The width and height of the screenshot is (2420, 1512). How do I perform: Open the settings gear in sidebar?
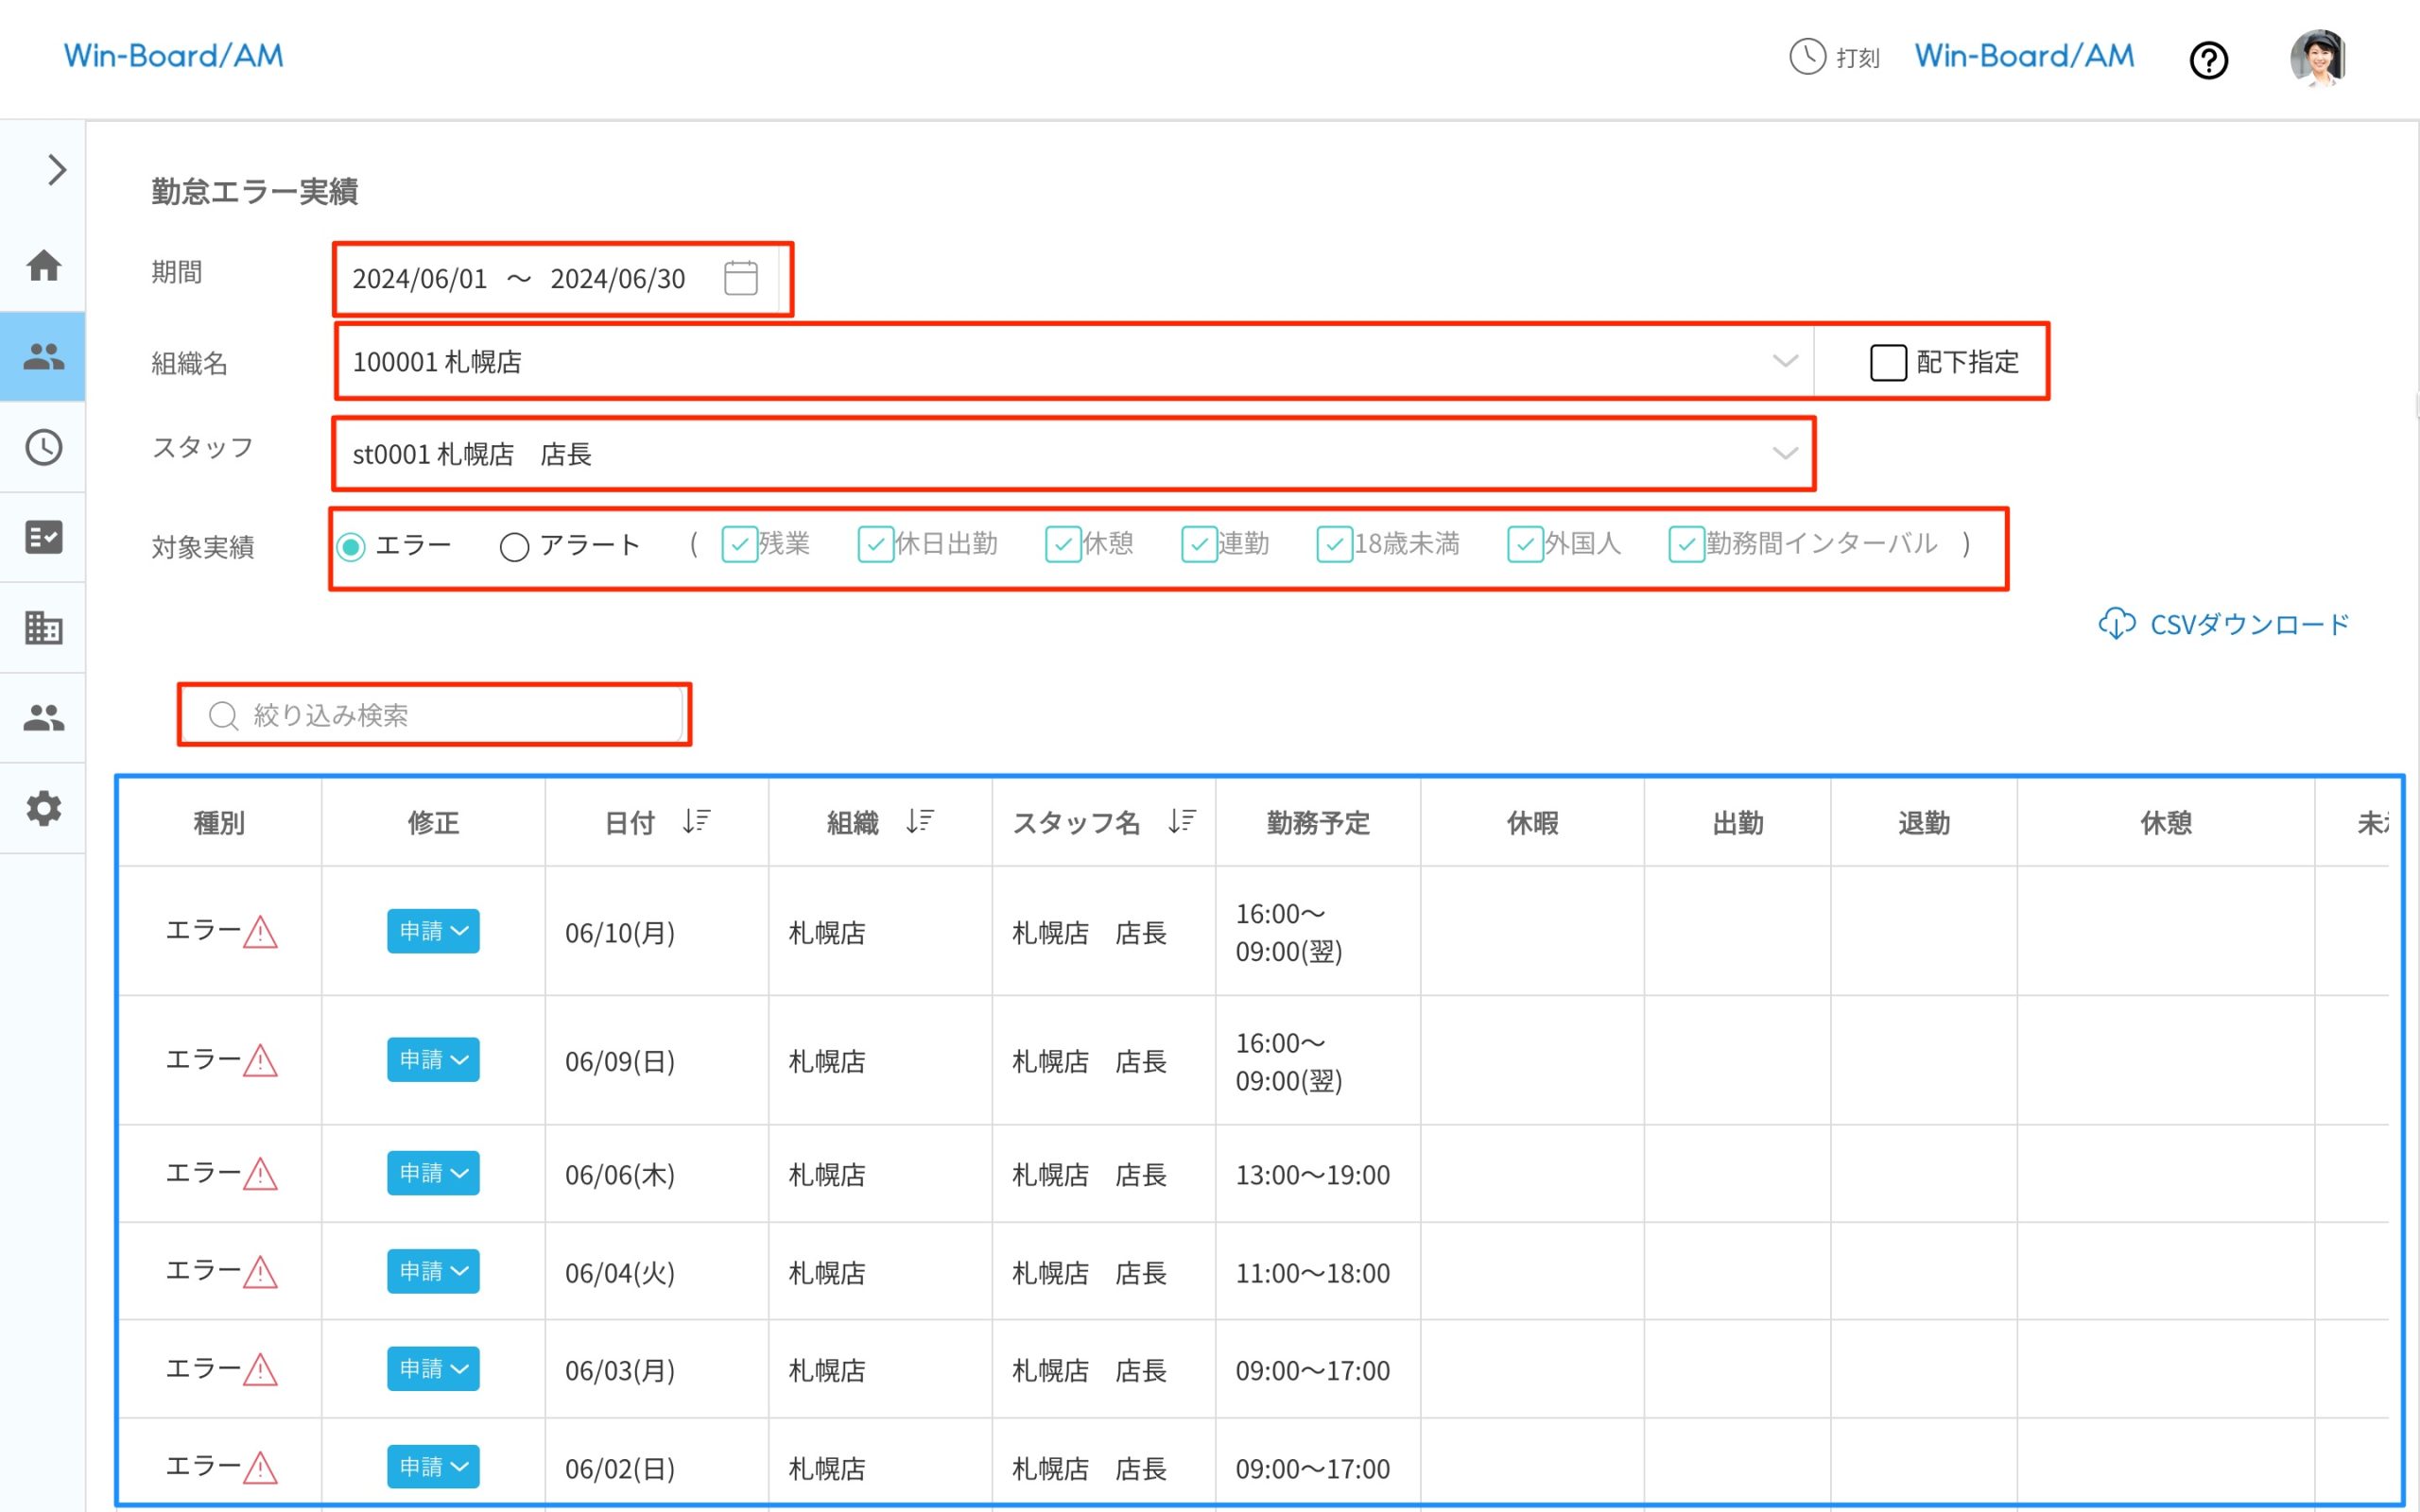[x=43, y=808]
